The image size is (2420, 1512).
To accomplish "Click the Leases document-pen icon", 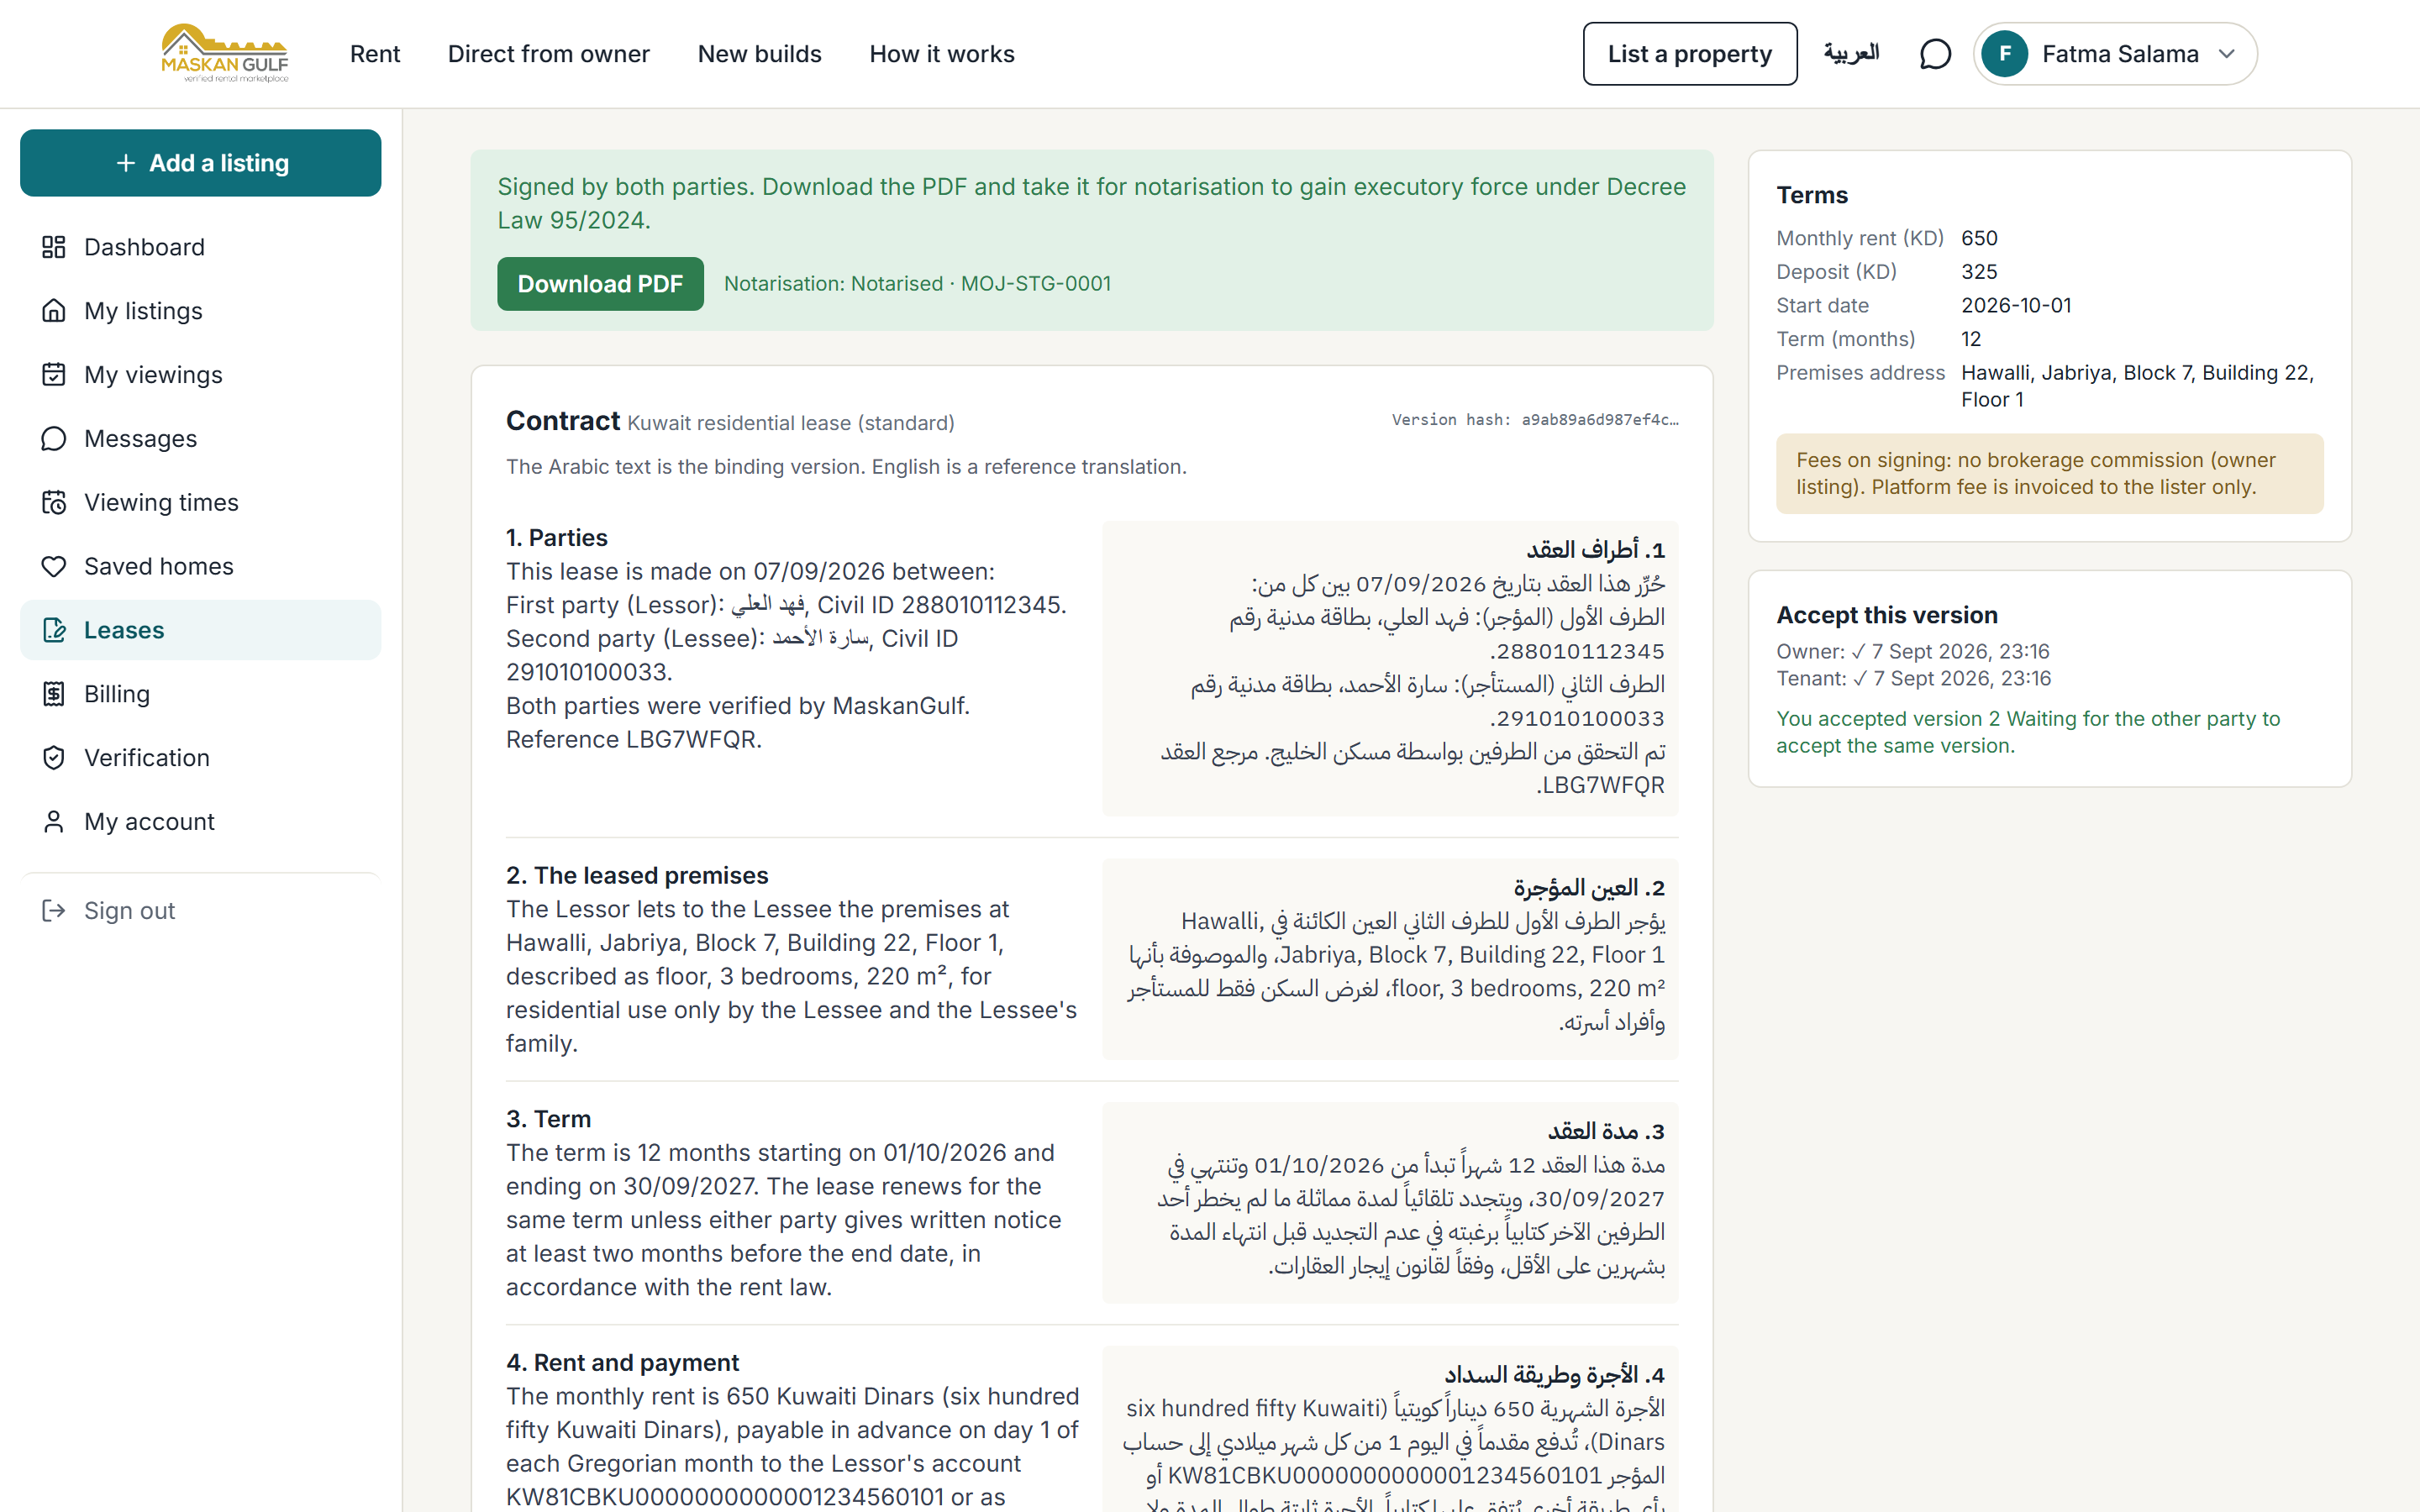I will (54, 630).
